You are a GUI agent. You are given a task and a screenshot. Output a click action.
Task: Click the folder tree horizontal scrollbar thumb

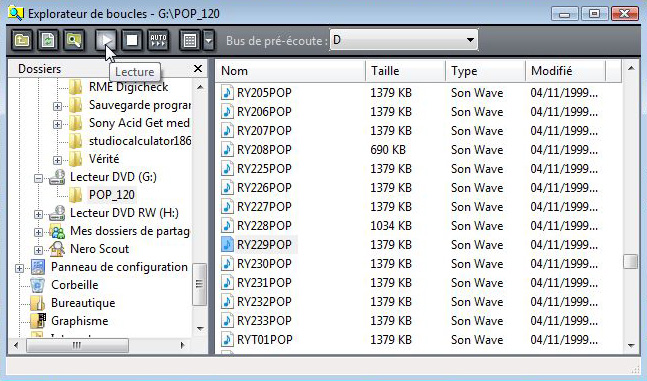pos(77,345)
